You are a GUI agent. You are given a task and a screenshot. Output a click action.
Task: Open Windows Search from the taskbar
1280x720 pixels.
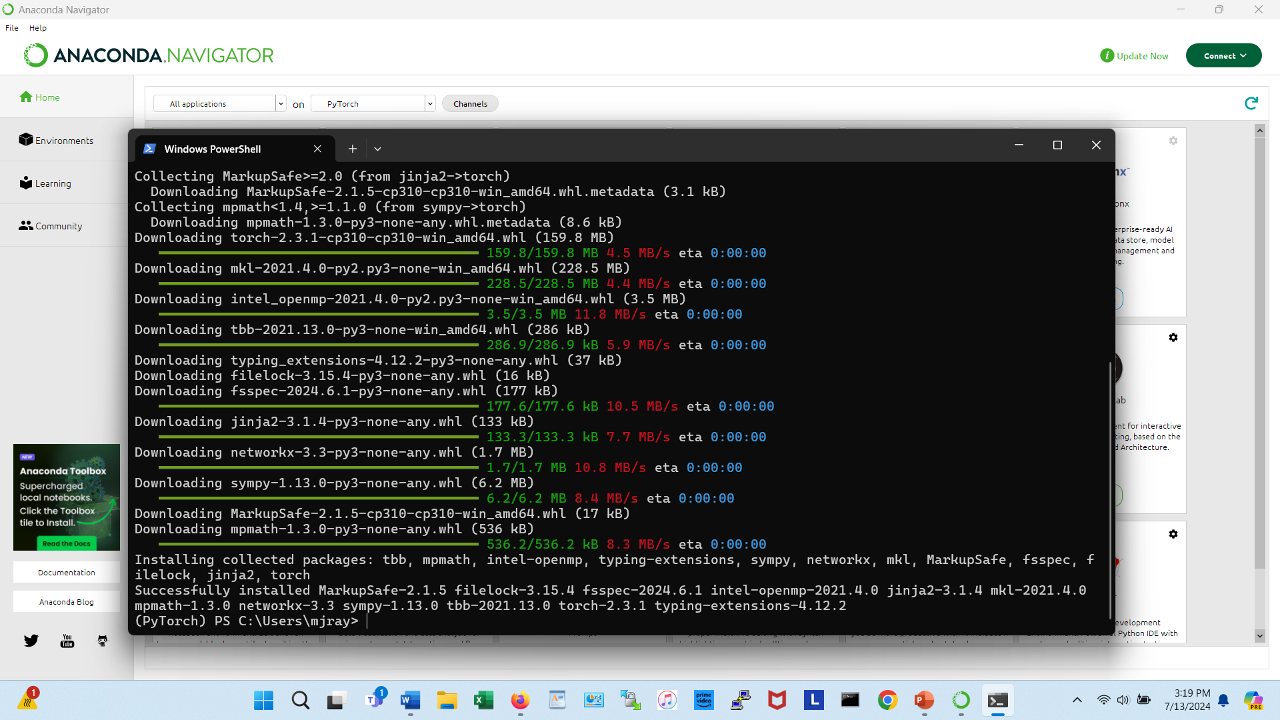pos(300,700)
